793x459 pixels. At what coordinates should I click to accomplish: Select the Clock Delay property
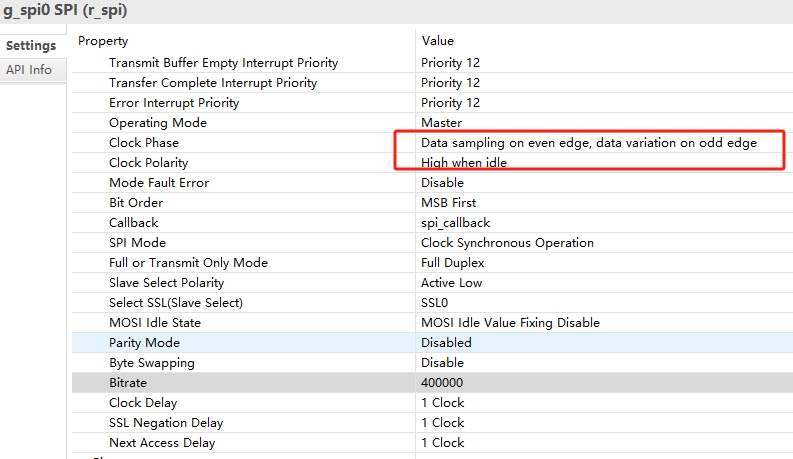click(143, 403)
